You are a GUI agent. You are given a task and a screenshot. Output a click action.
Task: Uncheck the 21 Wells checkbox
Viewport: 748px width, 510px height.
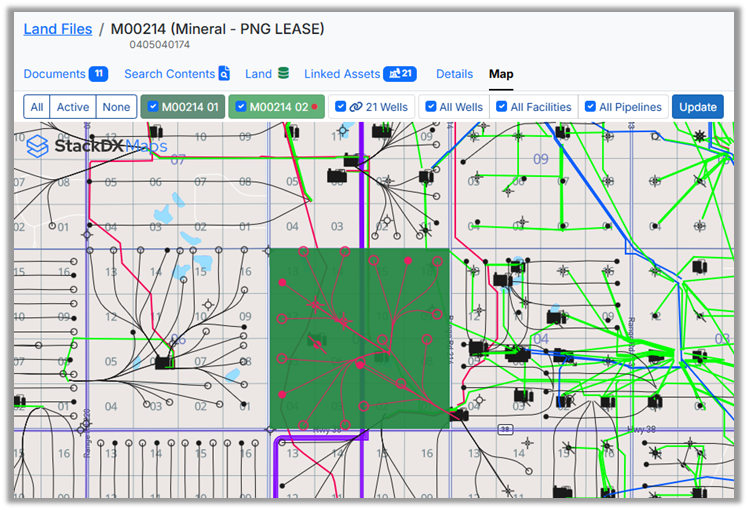point(341,107)
